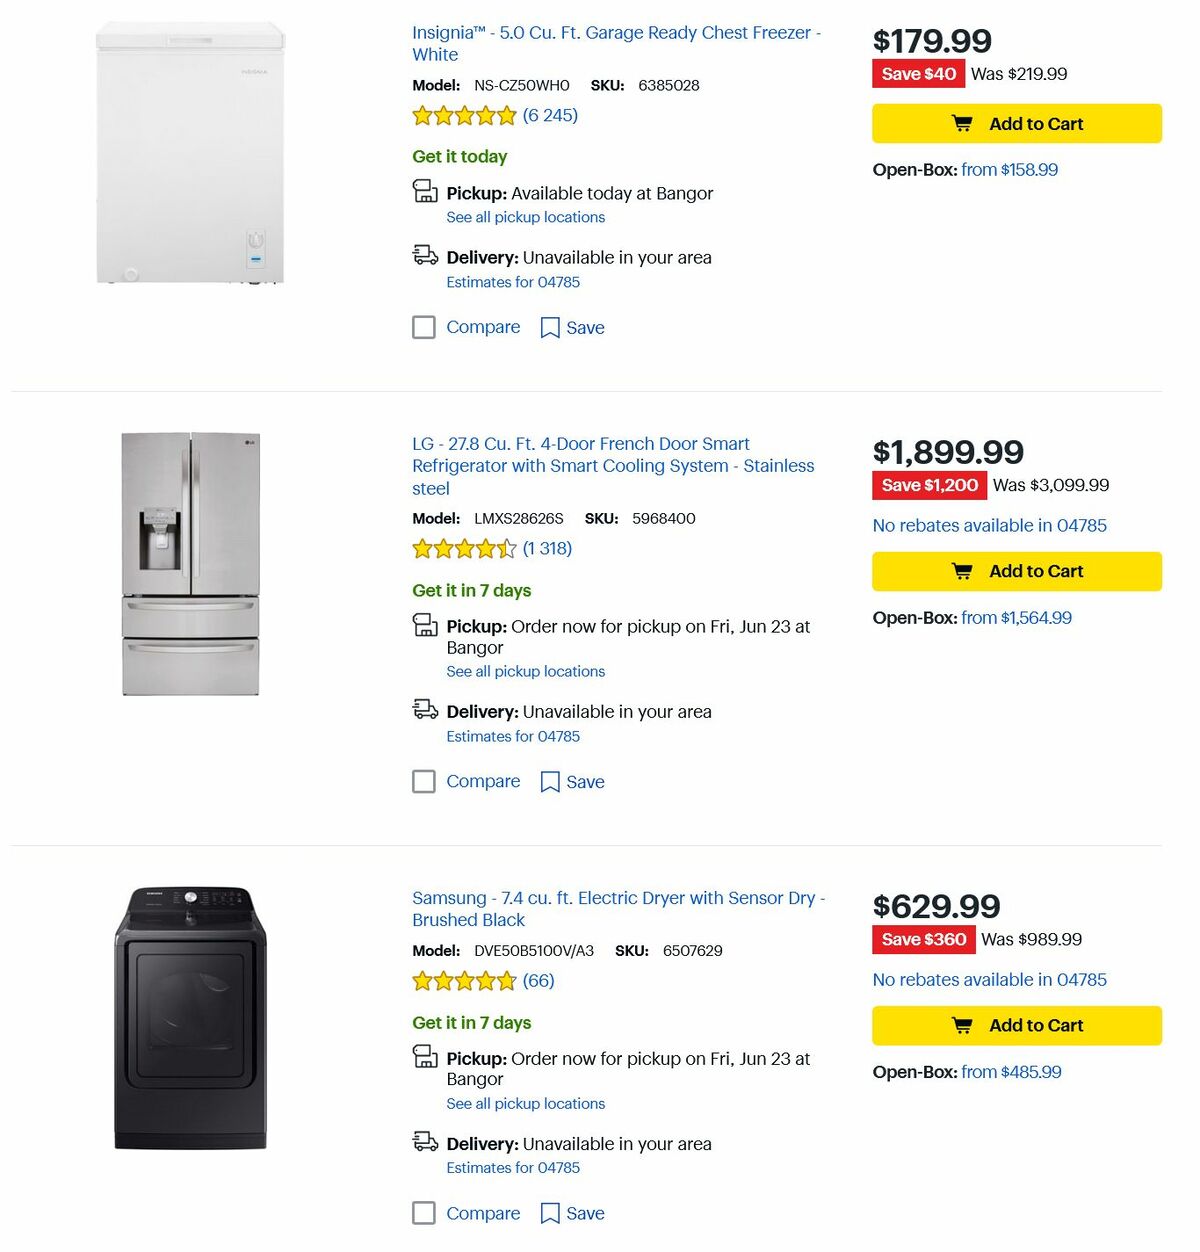Click the delivery truck icon for the Samsung dryer
Viewport: 1200px width, 1252px height.
pos(425,1141)
